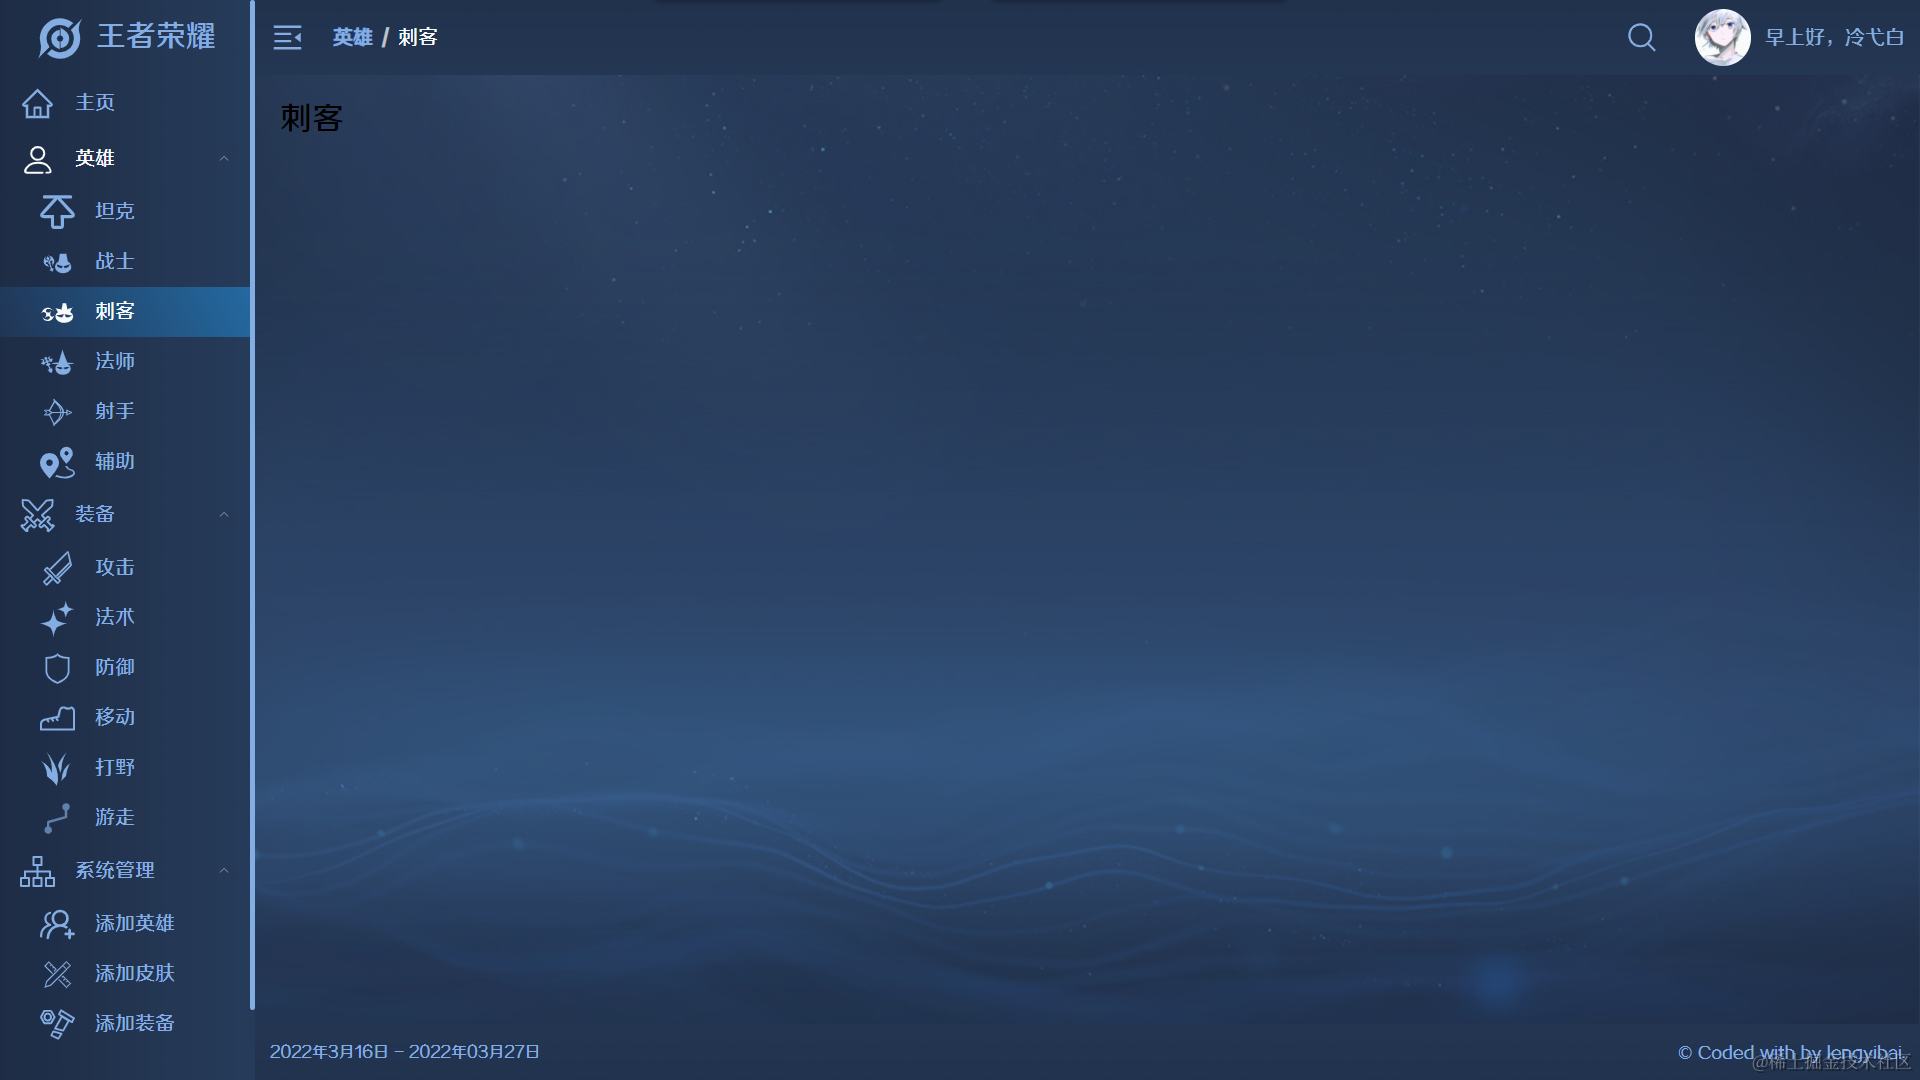Select the 射手 bow icon
The width and height of the screenshot is (1920, 1080).
coord(57,412)
